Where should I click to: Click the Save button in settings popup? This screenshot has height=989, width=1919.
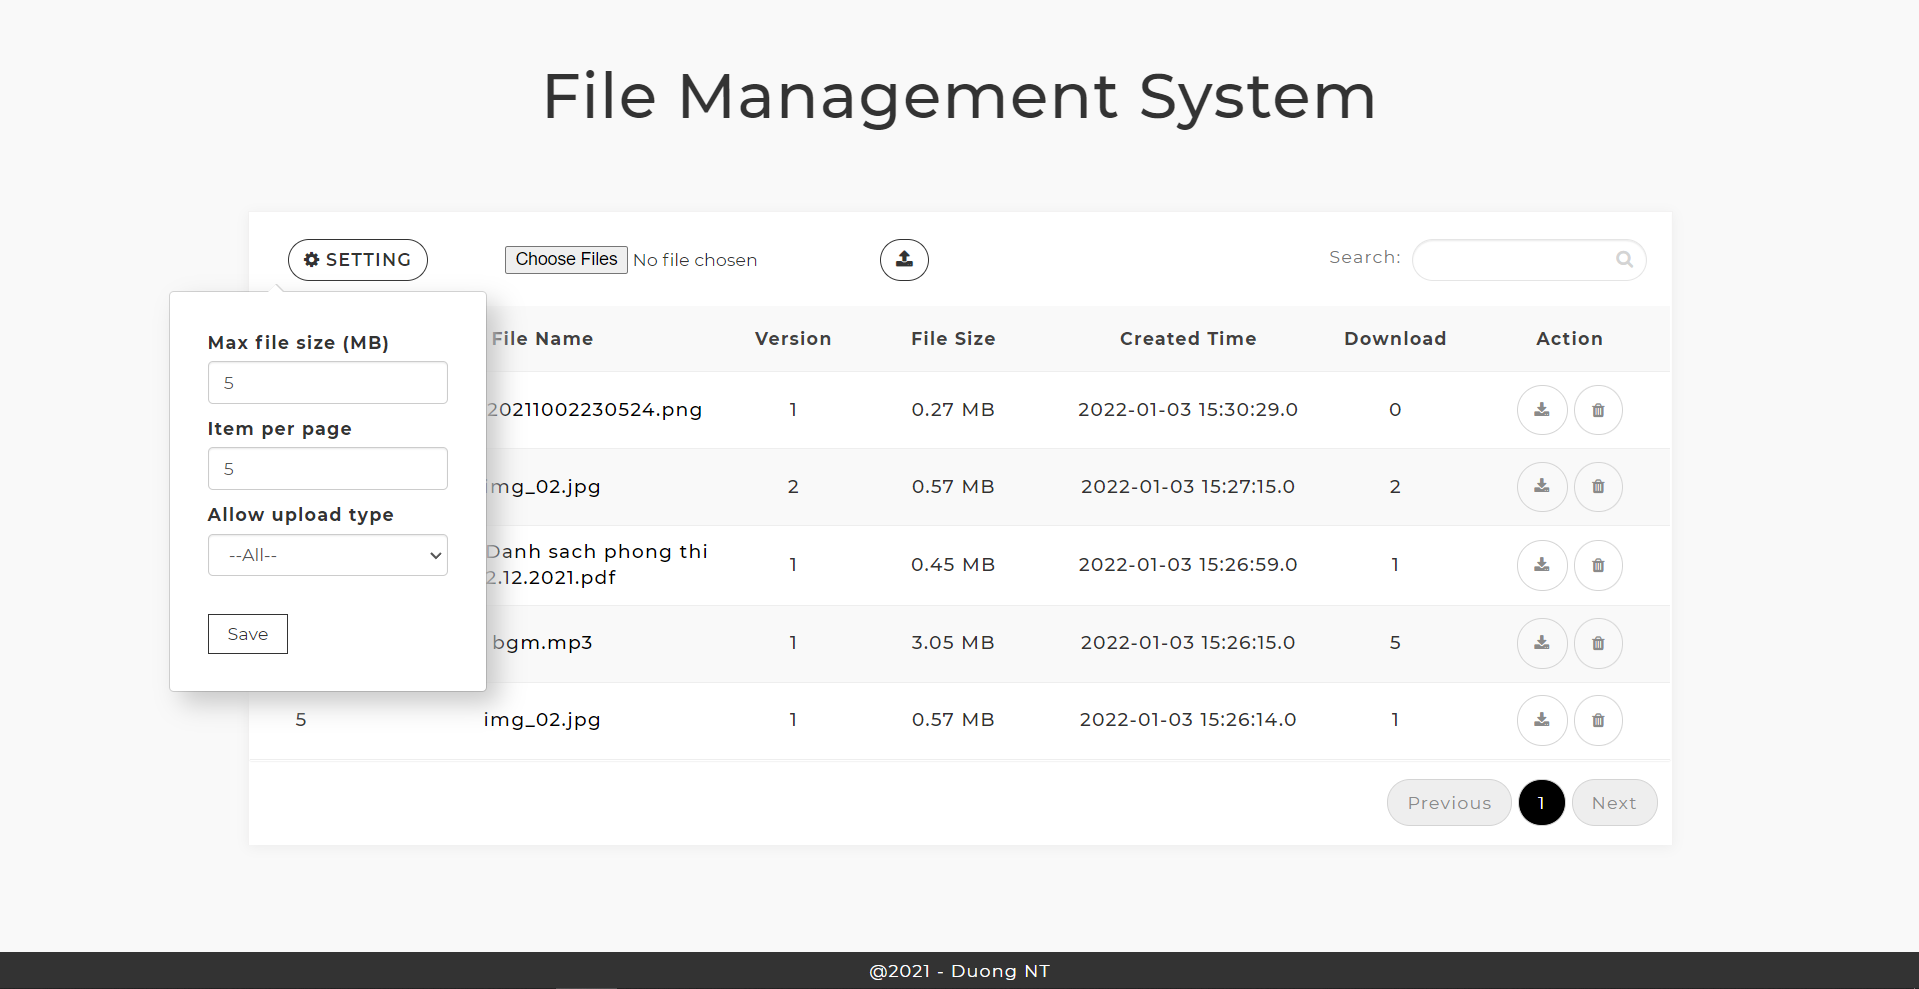[x=247, y=633]
